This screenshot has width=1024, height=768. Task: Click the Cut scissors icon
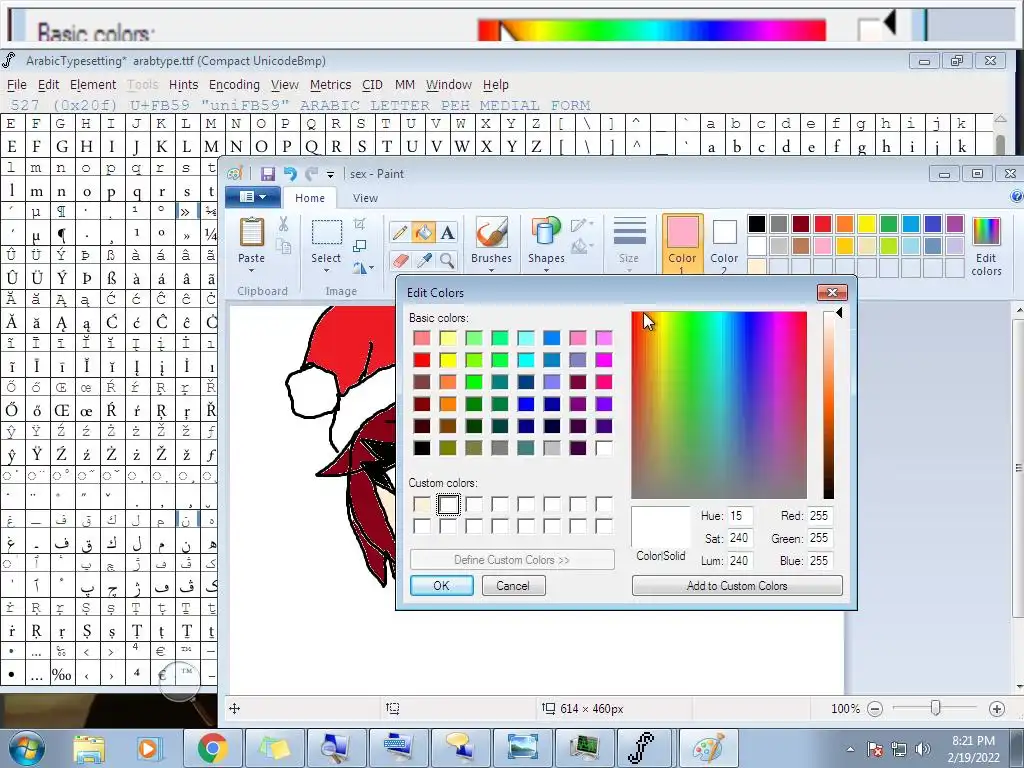coord(283,224)
